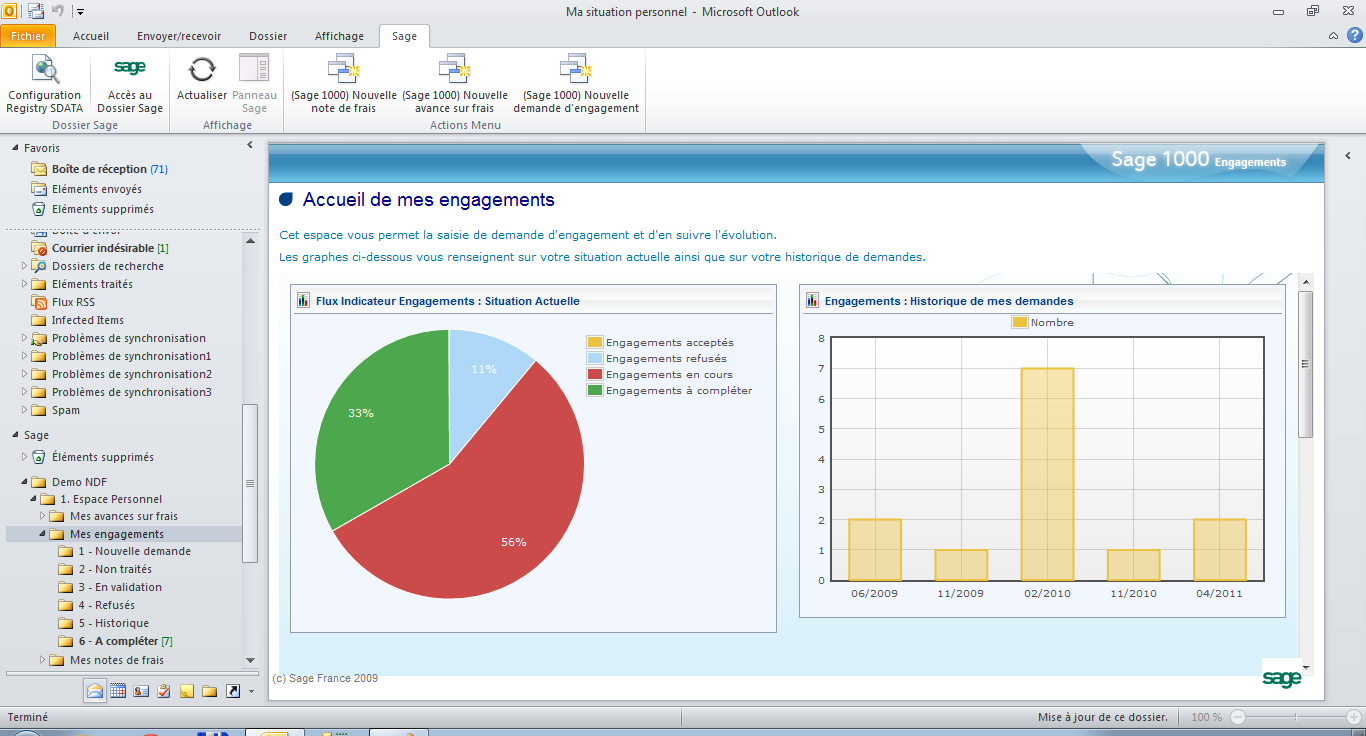
Task: Switch to the Dossier tab
Action: click(268, 36)
